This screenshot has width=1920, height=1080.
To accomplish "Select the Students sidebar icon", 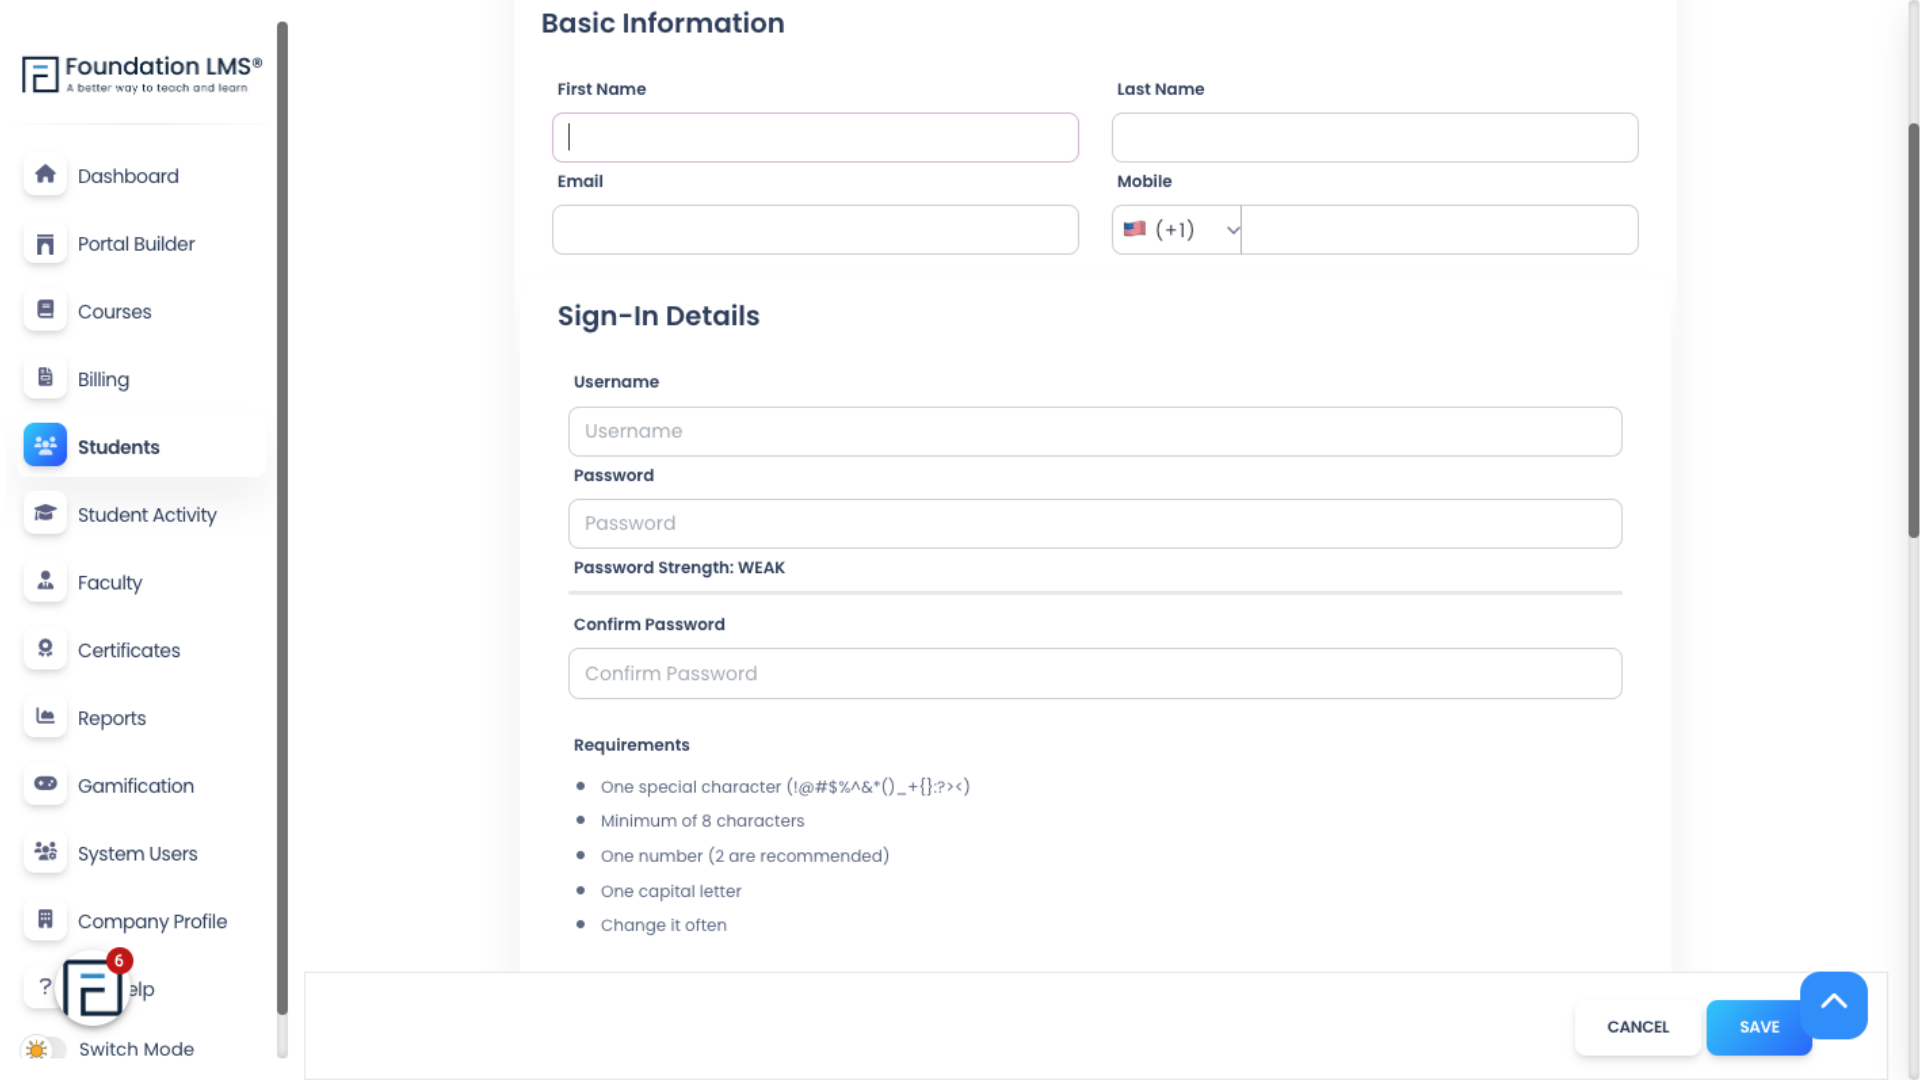I will point(45,444).
